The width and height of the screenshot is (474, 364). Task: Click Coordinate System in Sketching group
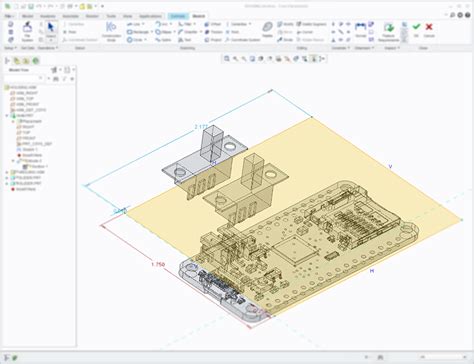pos(243,40)
